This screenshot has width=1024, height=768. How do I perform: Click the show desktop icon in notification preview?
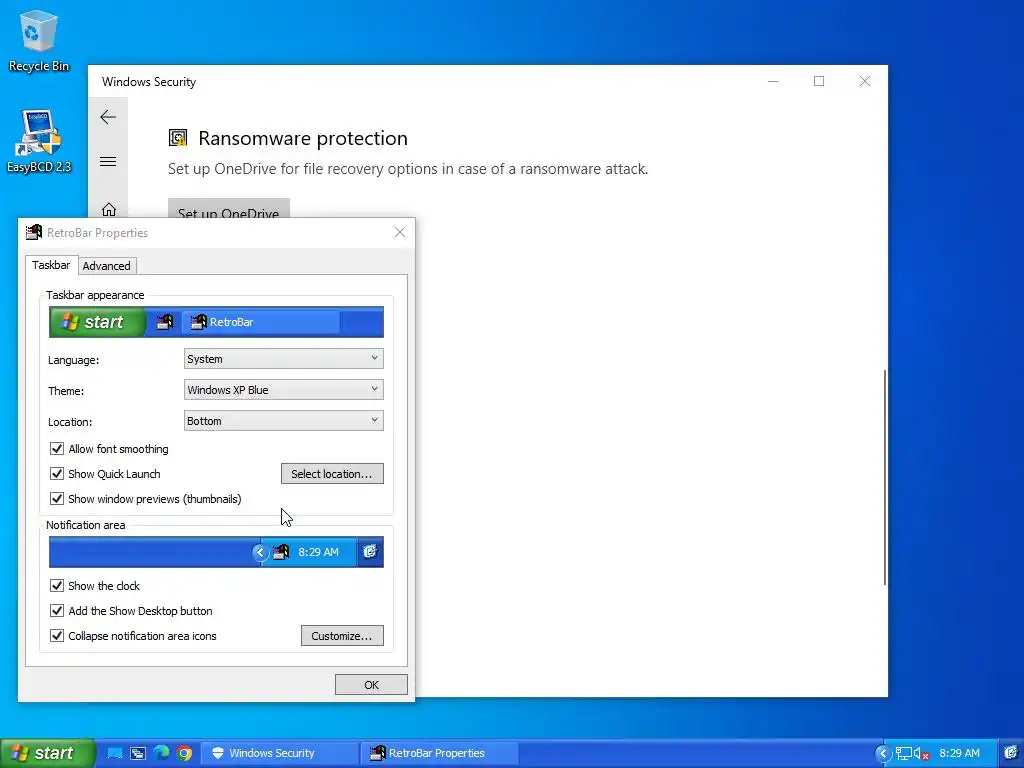click(370, 552)
